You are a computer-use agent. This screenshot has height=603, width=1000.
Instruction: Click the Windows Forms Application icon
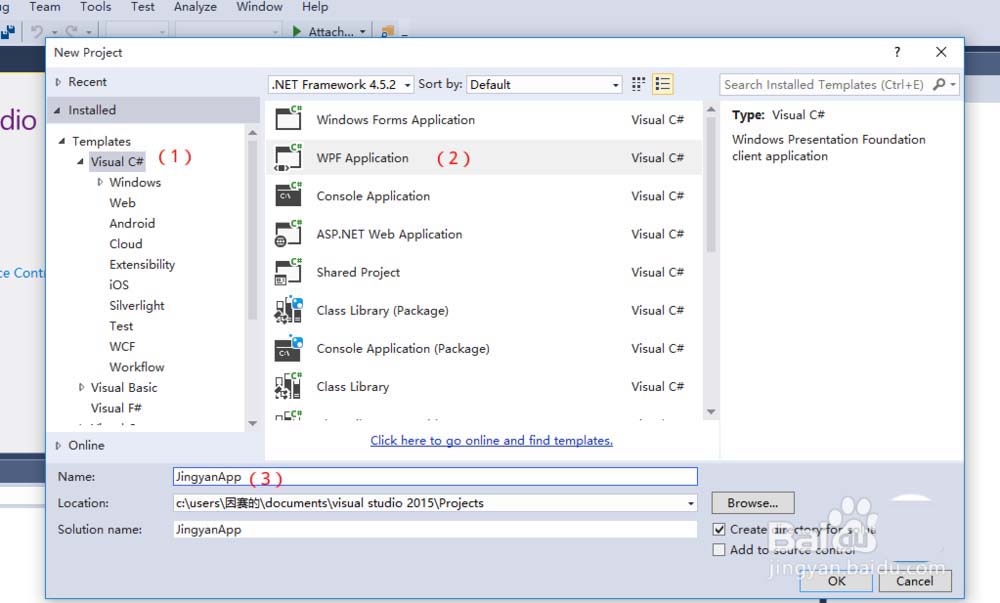click(x=288, y=120)
